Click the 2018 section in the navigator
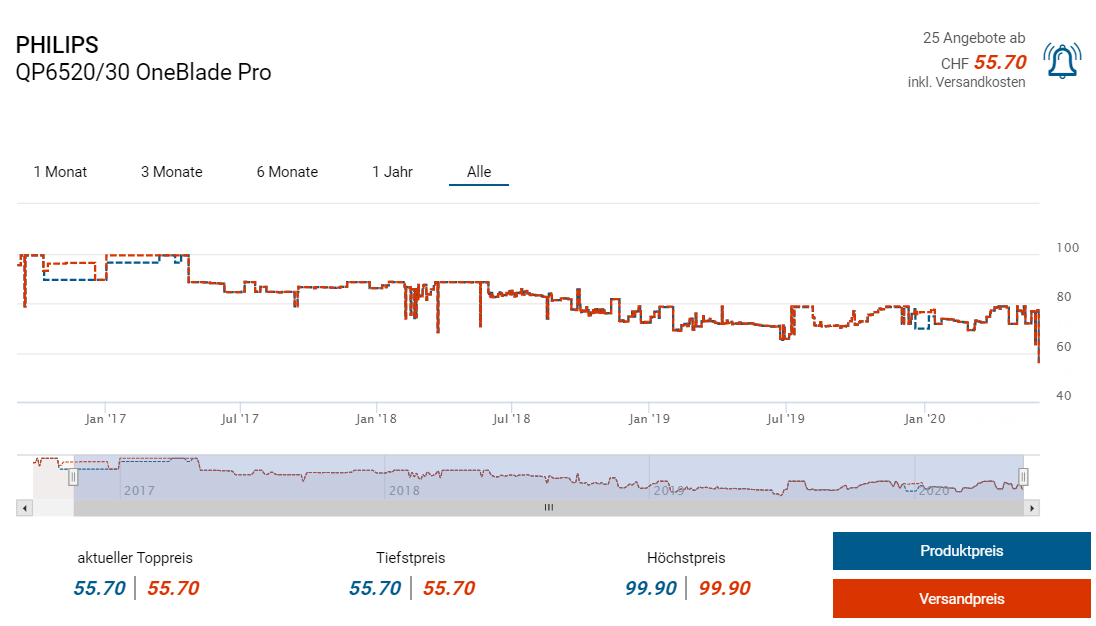 point(404,490)
